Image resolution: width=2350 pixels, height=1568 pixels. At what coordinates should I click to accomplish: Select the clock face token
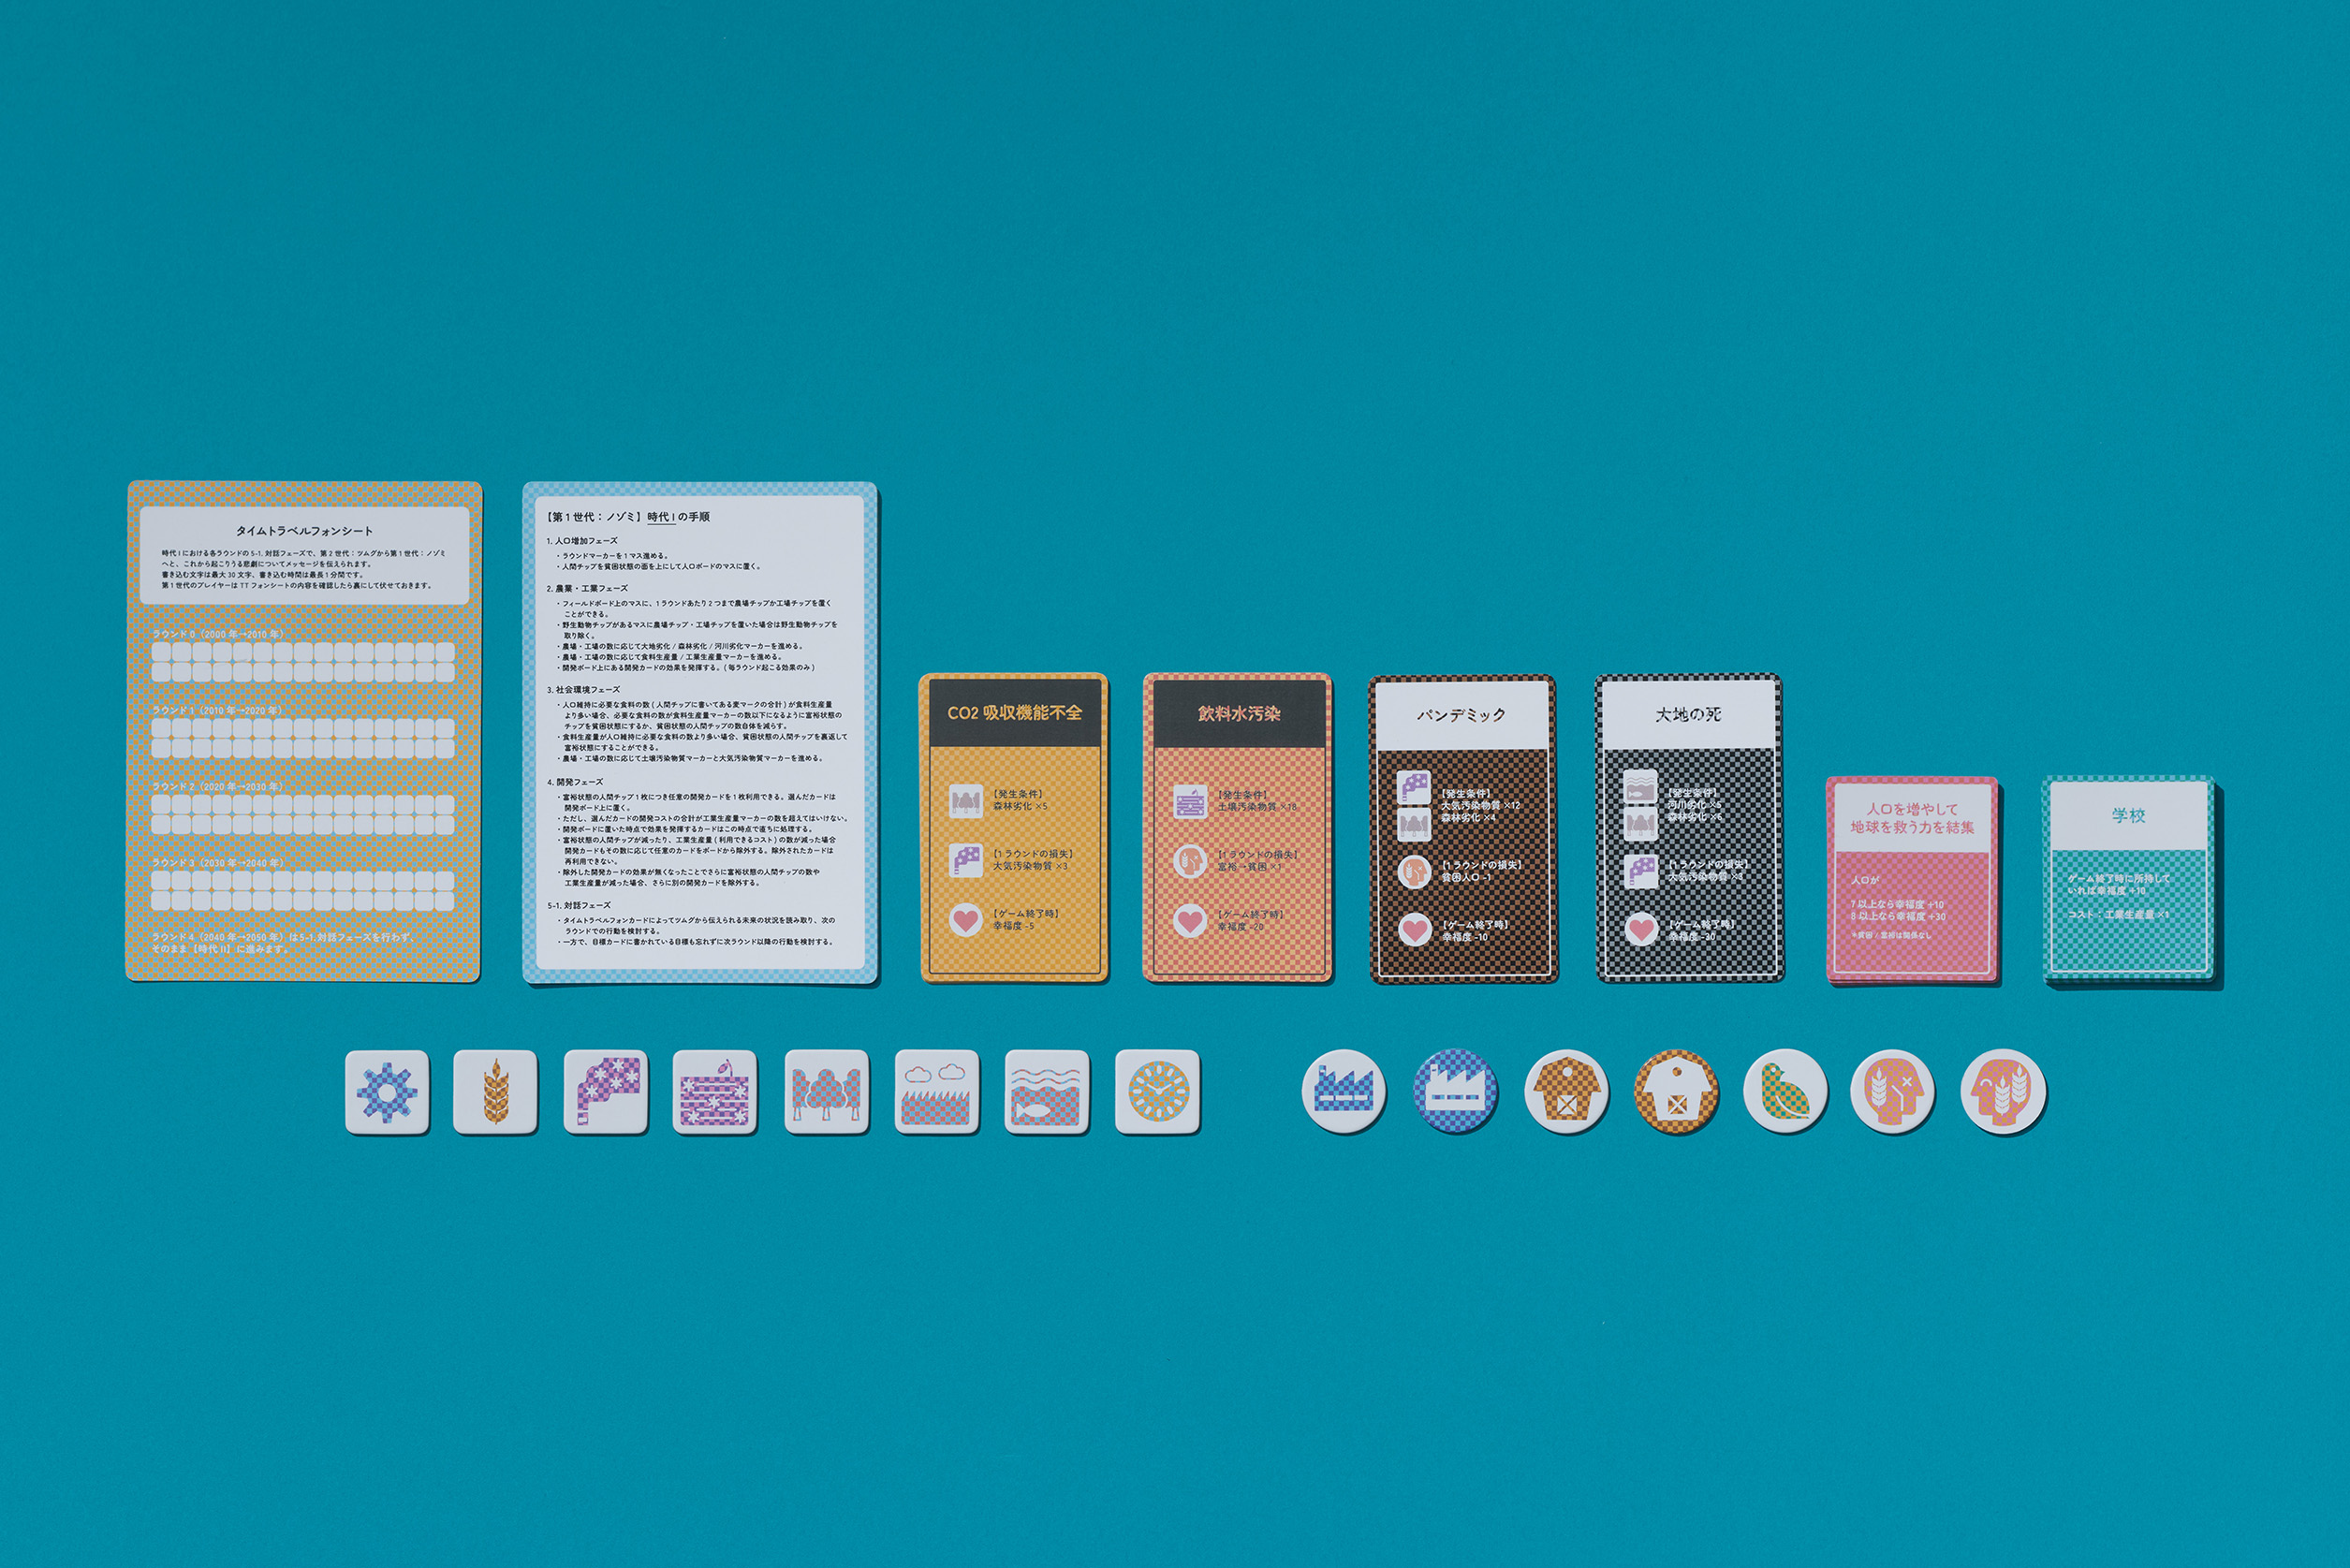click(x=1157, y=1092)
